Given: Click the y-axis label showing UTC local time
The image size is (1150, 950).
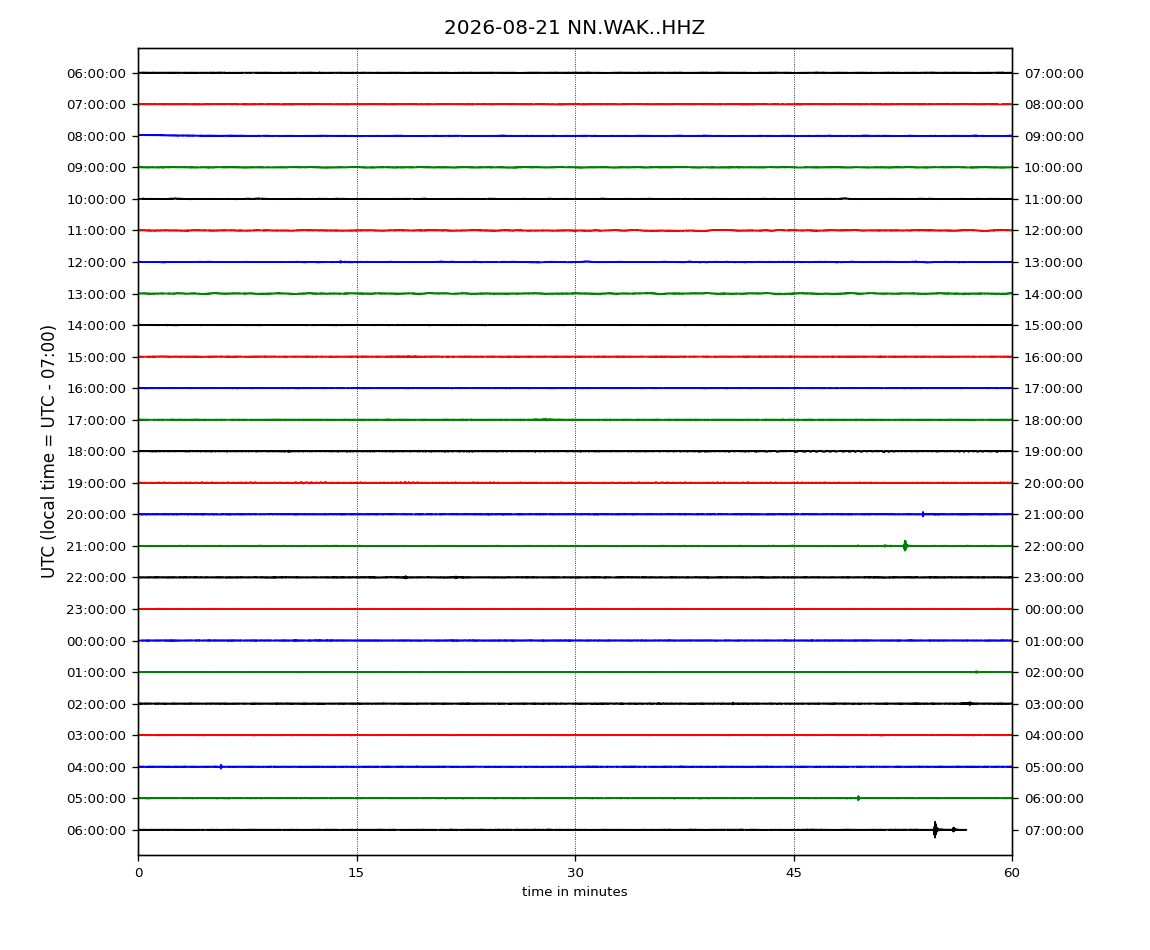Looking at the screenshot, I should pyautogui.click(x=48, y=452).
